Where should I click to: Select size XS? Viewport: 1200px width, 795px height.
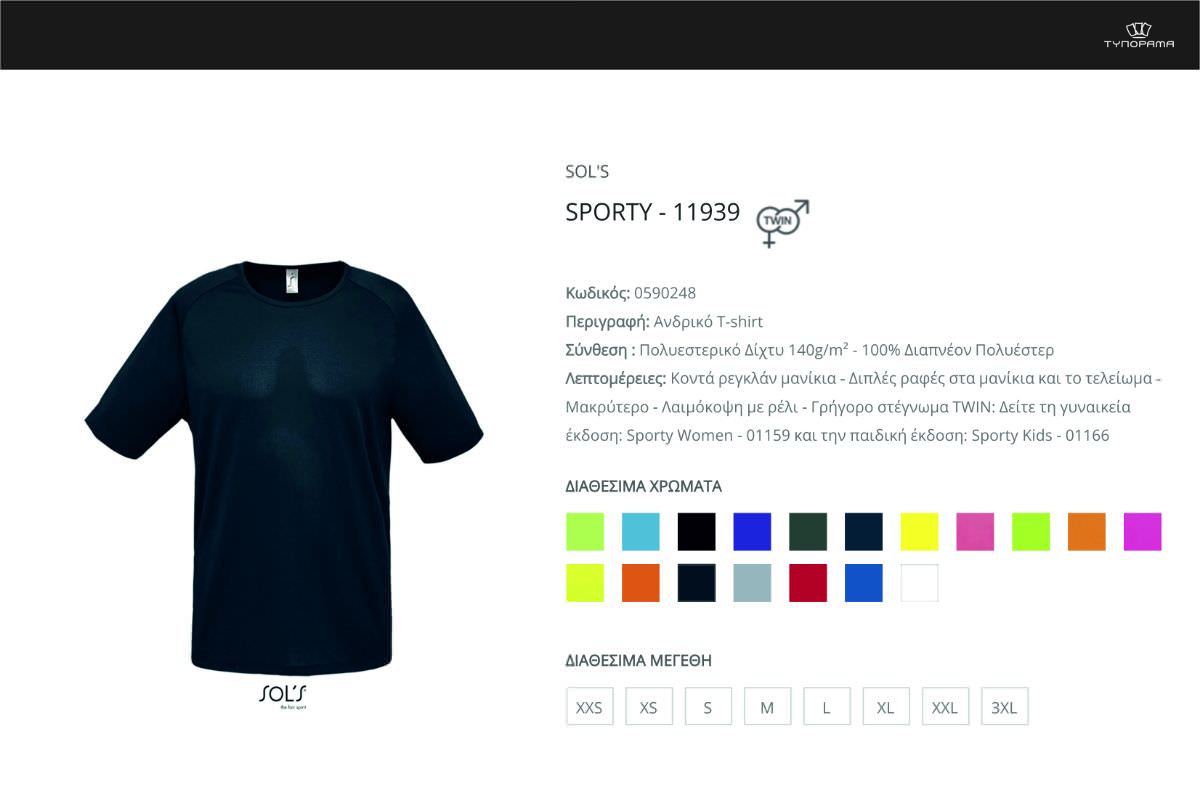(649, 707)
